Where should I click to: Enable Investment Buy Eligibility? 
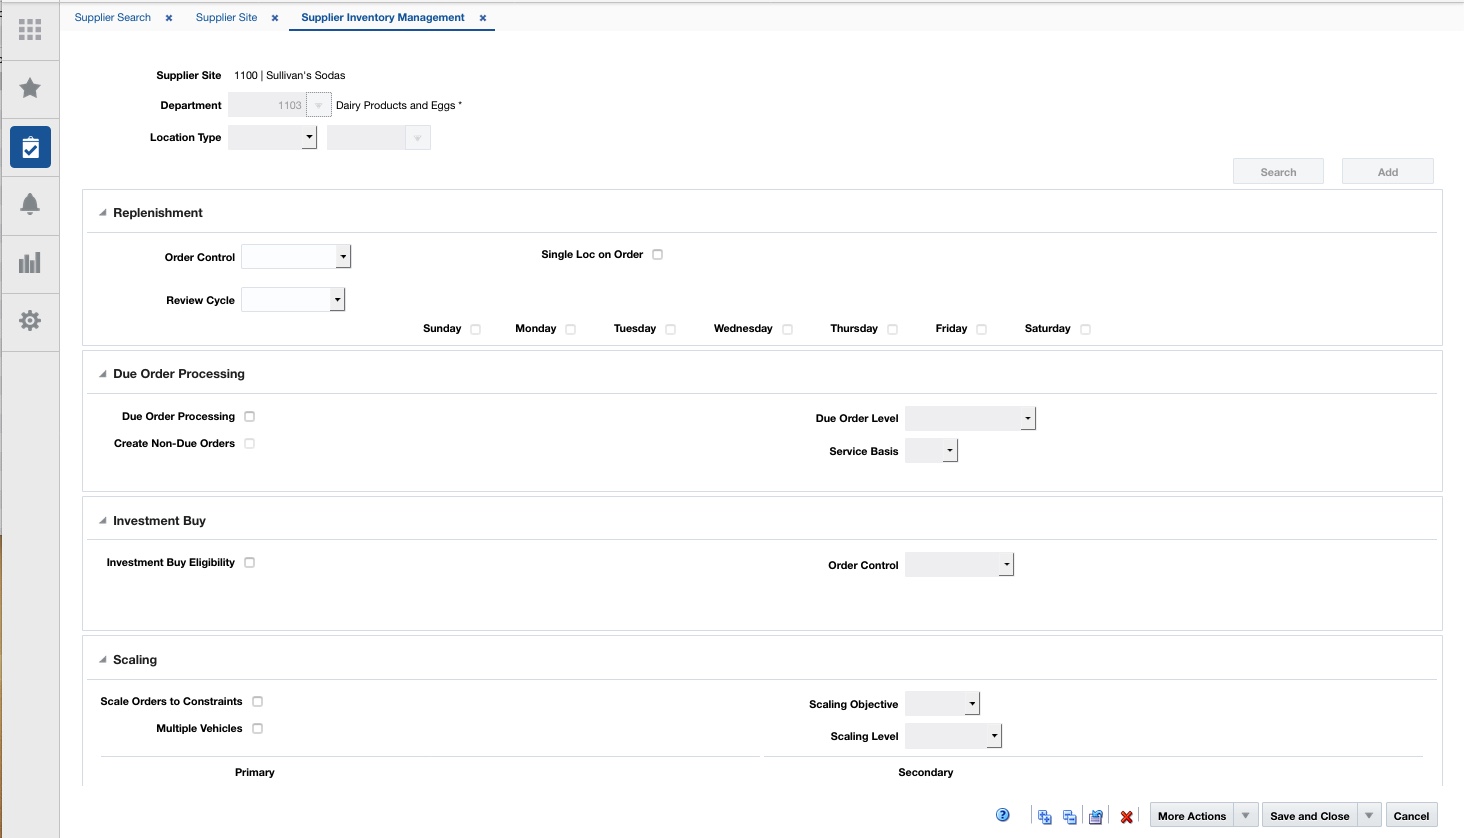click(249, 562)
